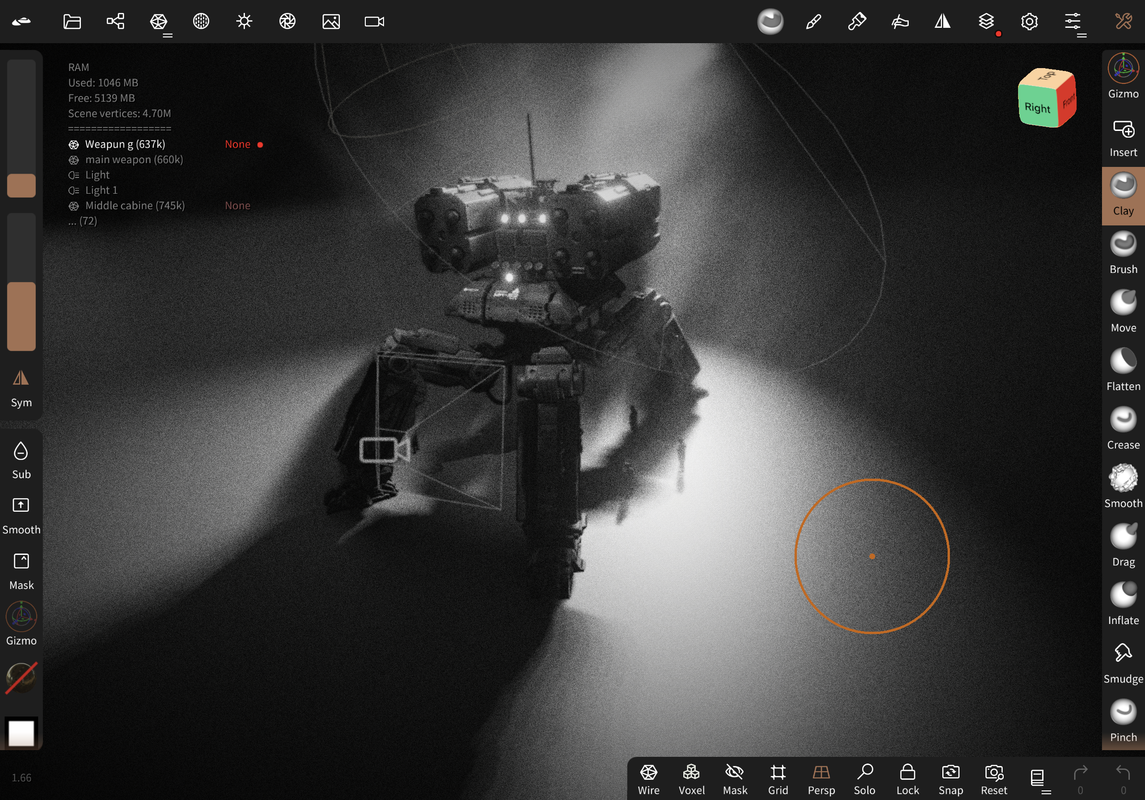The width and height of the screenshot is (1145, 800).
Task: Select the Insert tool
Action: (1123, 137)
